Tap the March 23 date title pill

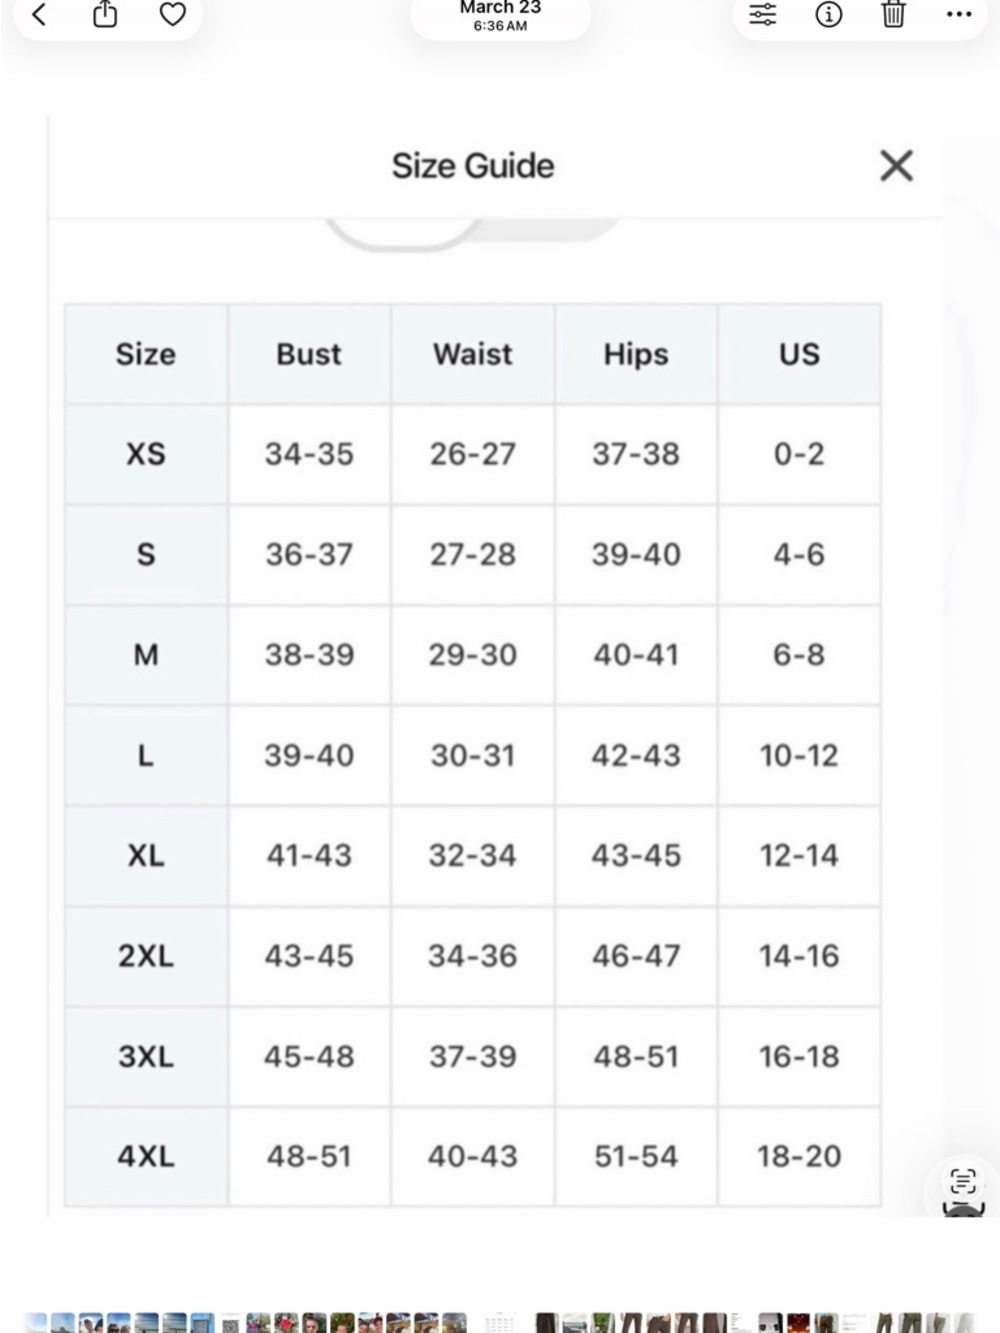click(500, 15)
